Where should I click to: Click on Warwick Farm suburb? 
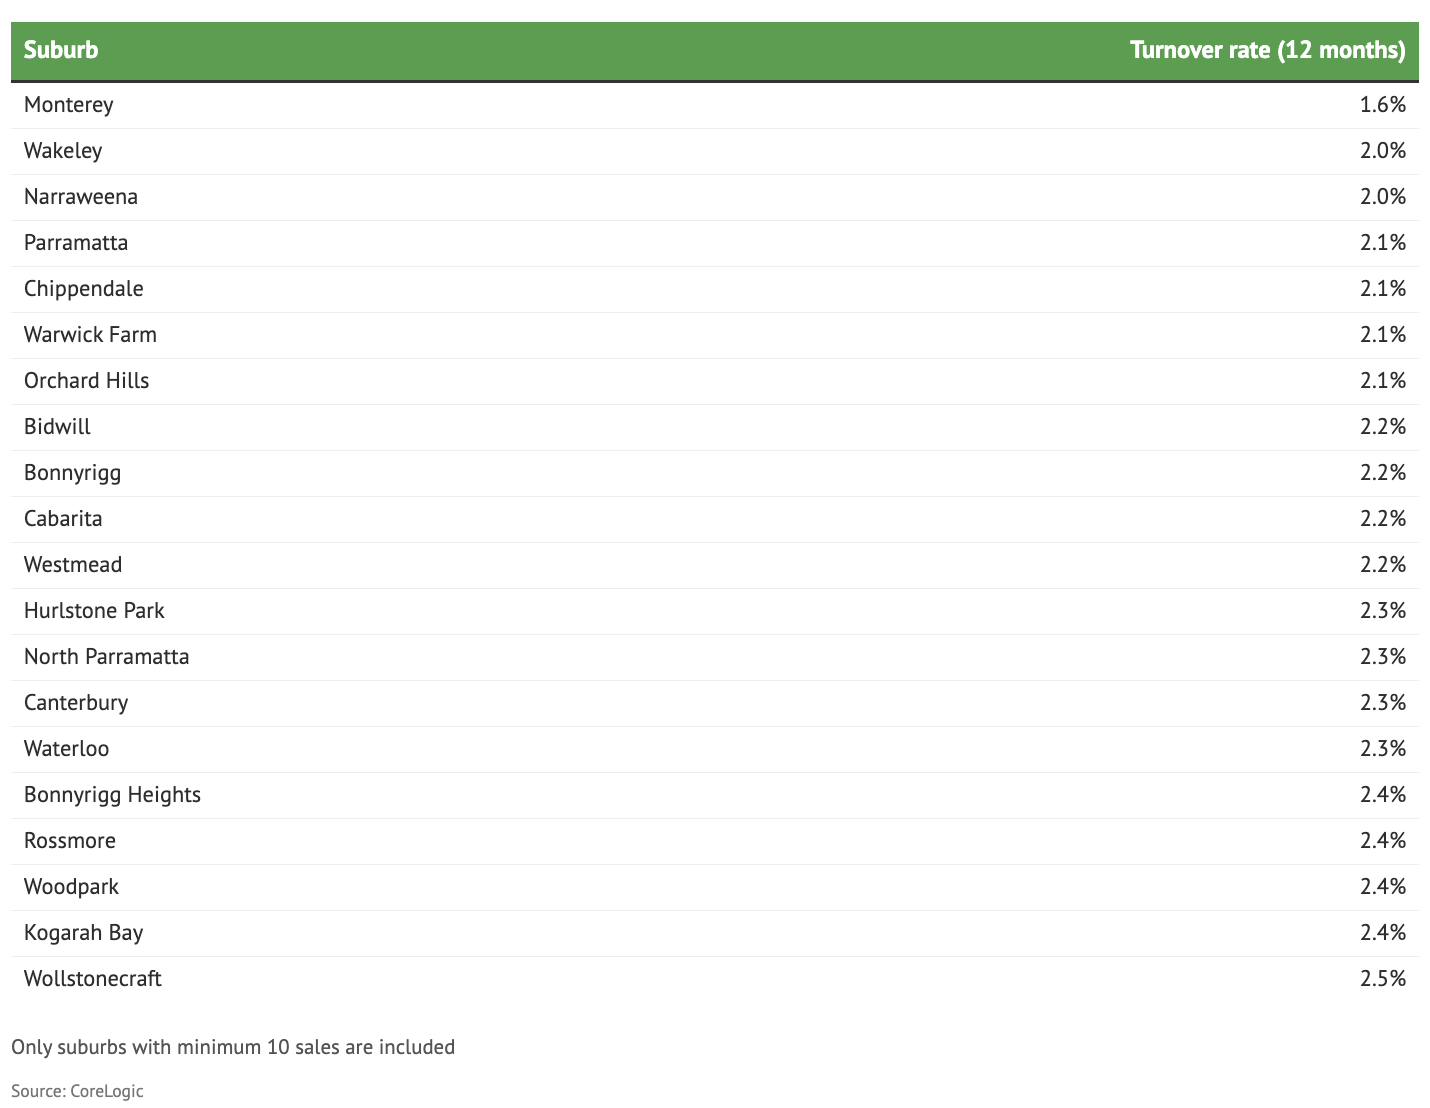(x=90, y=335)
